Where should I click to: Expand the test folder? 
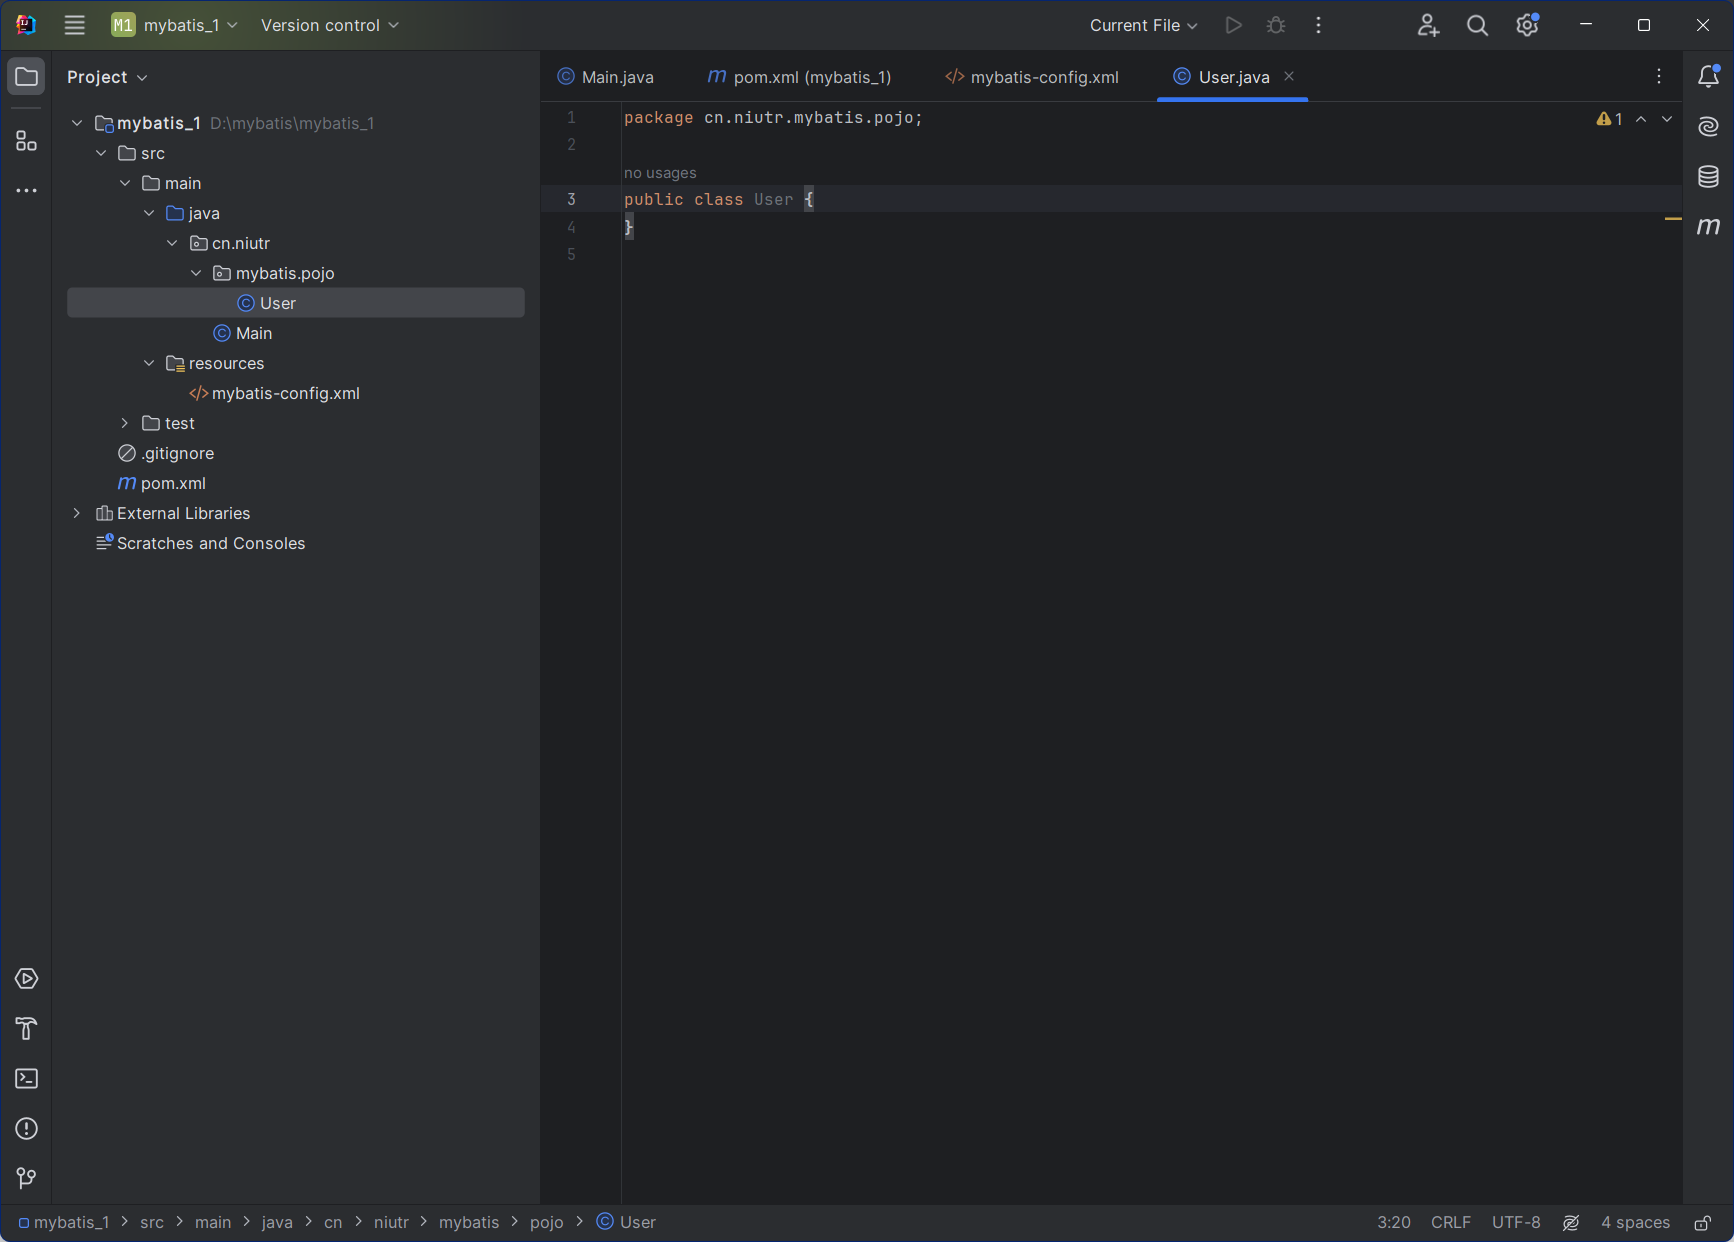coord(125,423)
